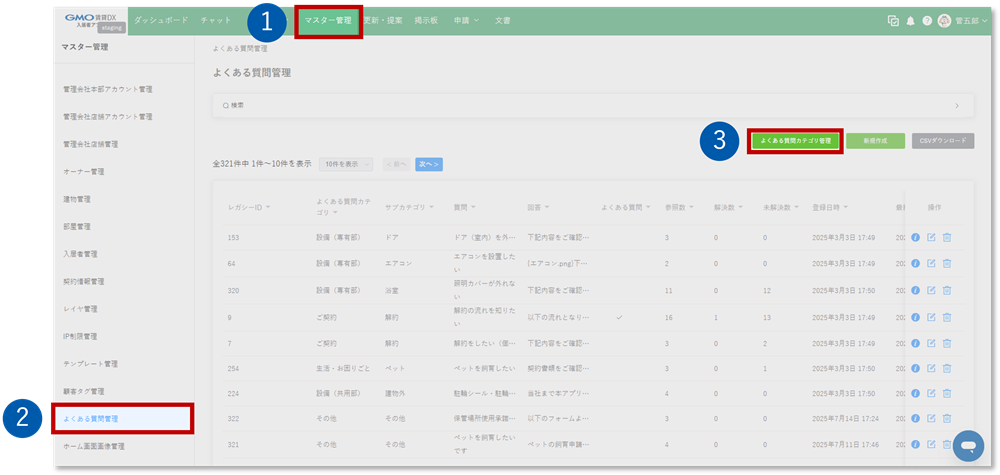Sort by 解決数 column header

[728, 207]
